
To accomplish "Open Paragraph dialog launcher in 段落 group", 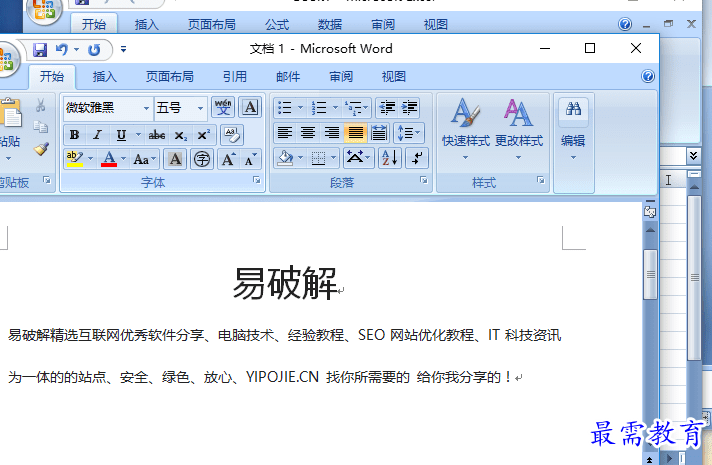I will [x=424, y=180].
